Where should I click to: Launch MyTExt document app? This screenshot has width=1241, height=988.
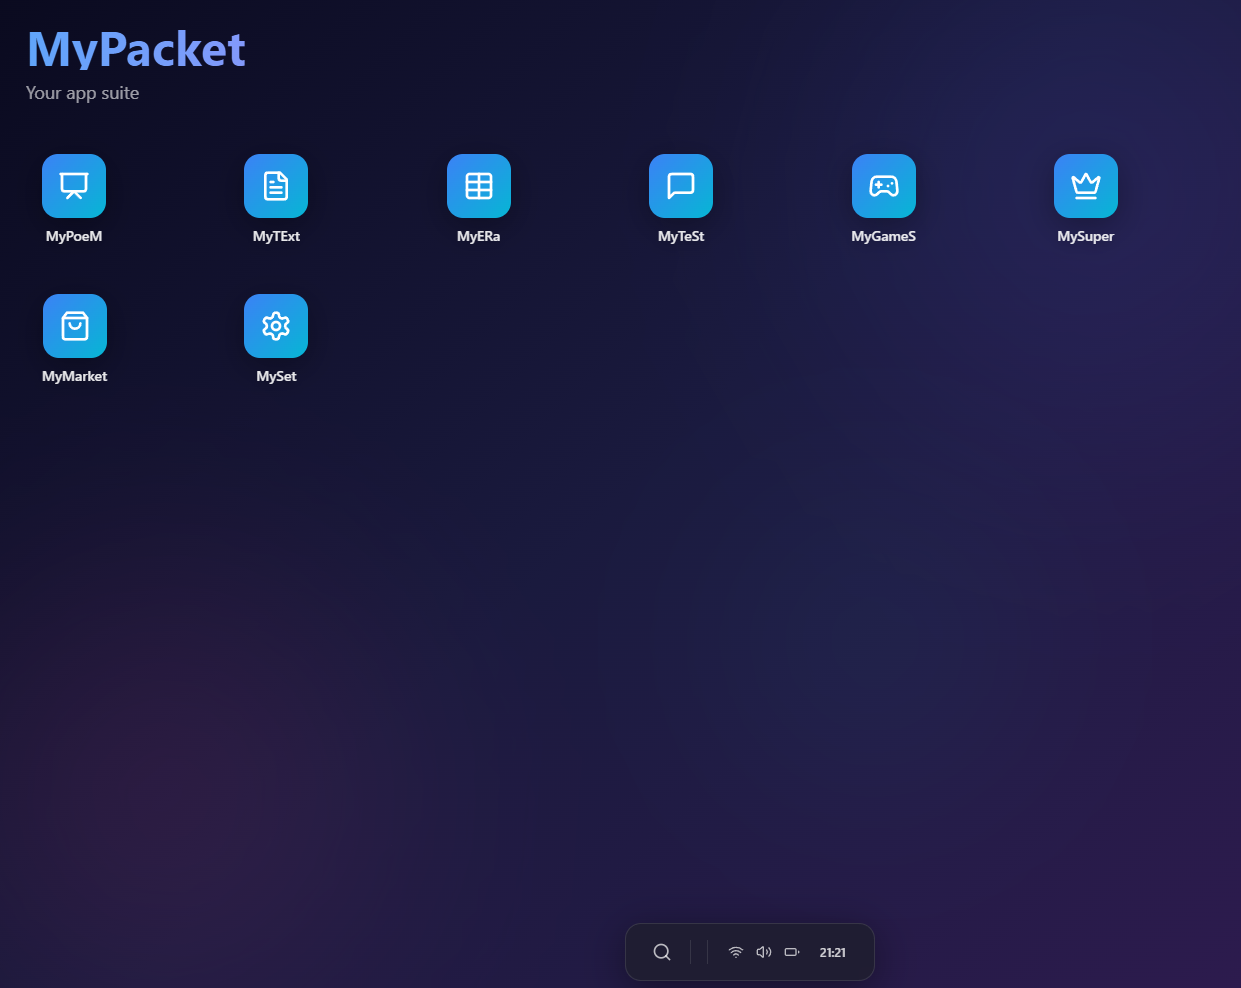click(276, 186)
